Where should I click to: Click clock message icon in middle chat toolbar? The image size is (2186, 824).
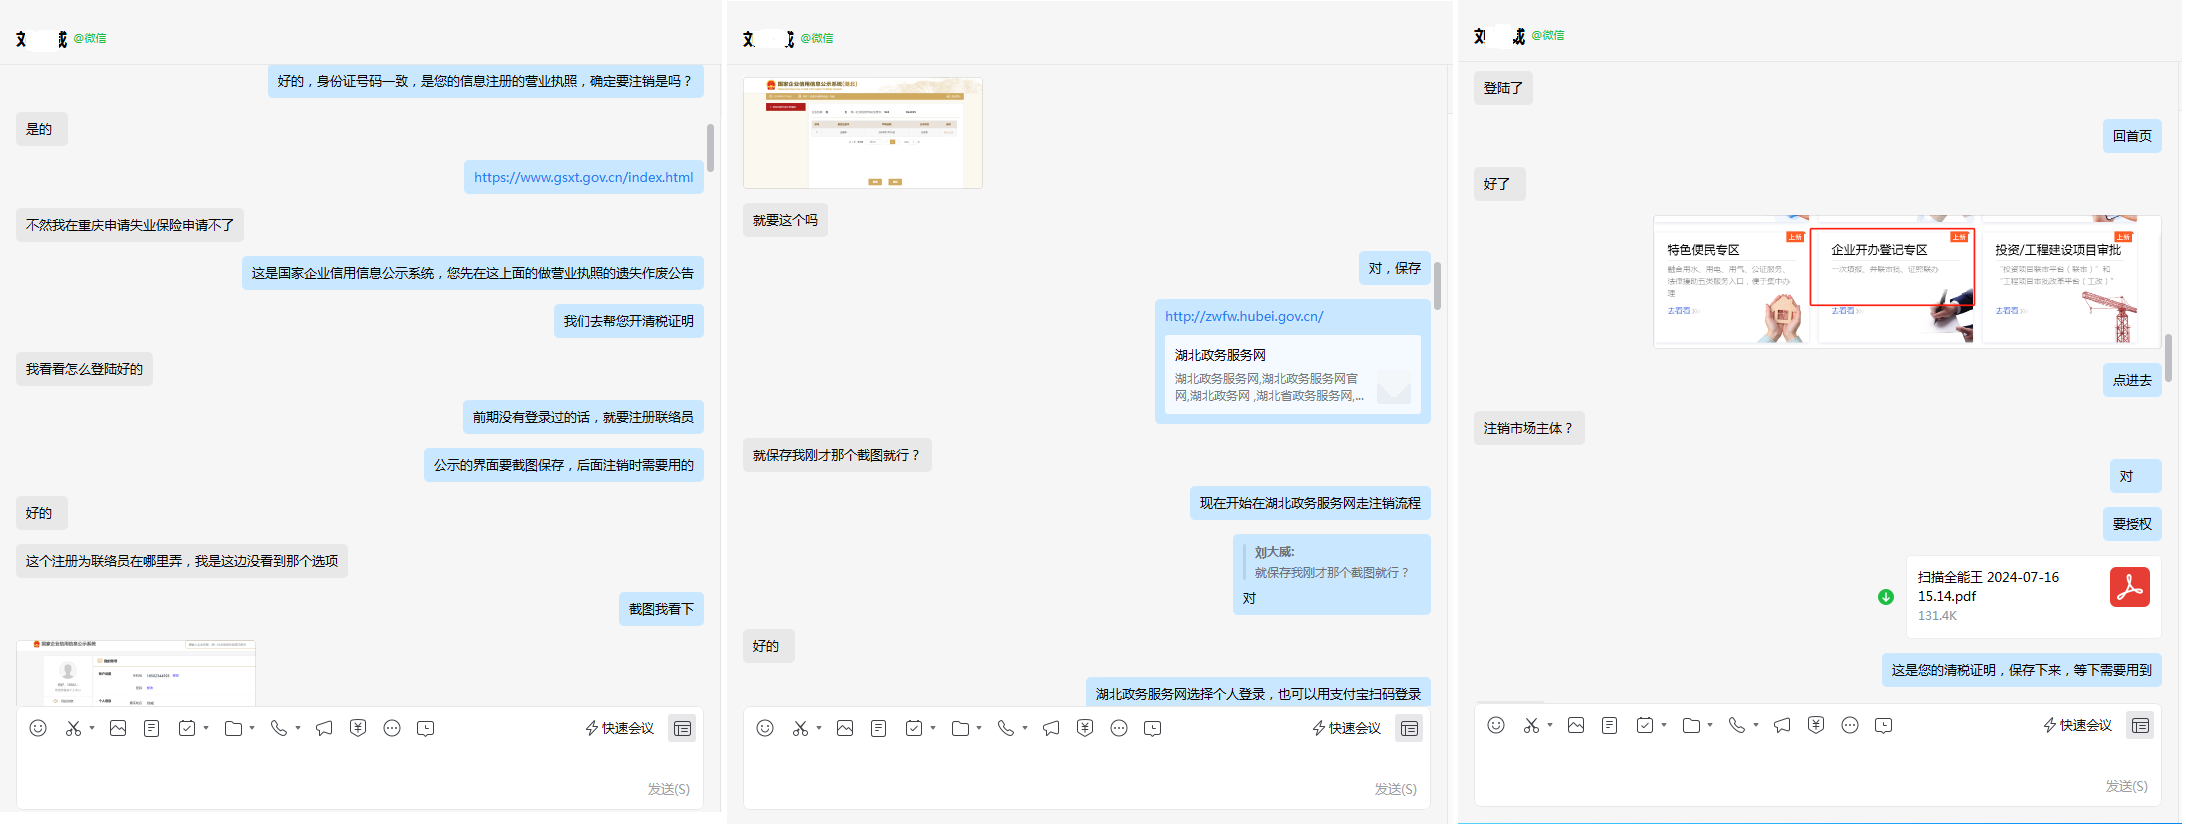pyautogui.click(x=1153, y=728)
